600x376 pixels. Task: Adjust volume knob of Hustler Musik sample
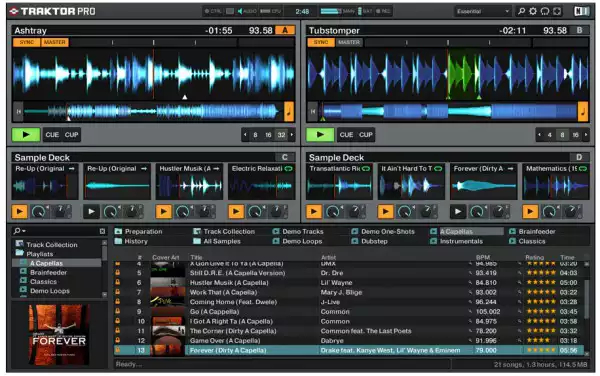coord(183,211)
